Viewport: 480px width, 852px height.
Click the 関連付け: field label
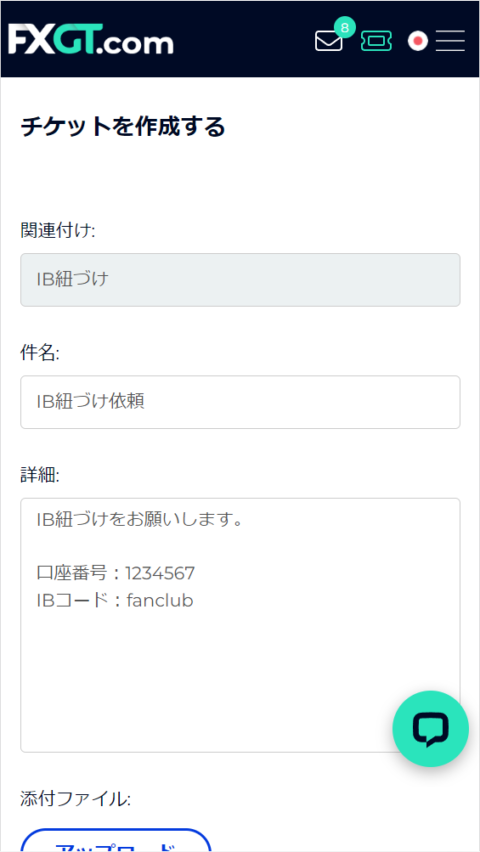pyautogui.click(x=58, y=231)
